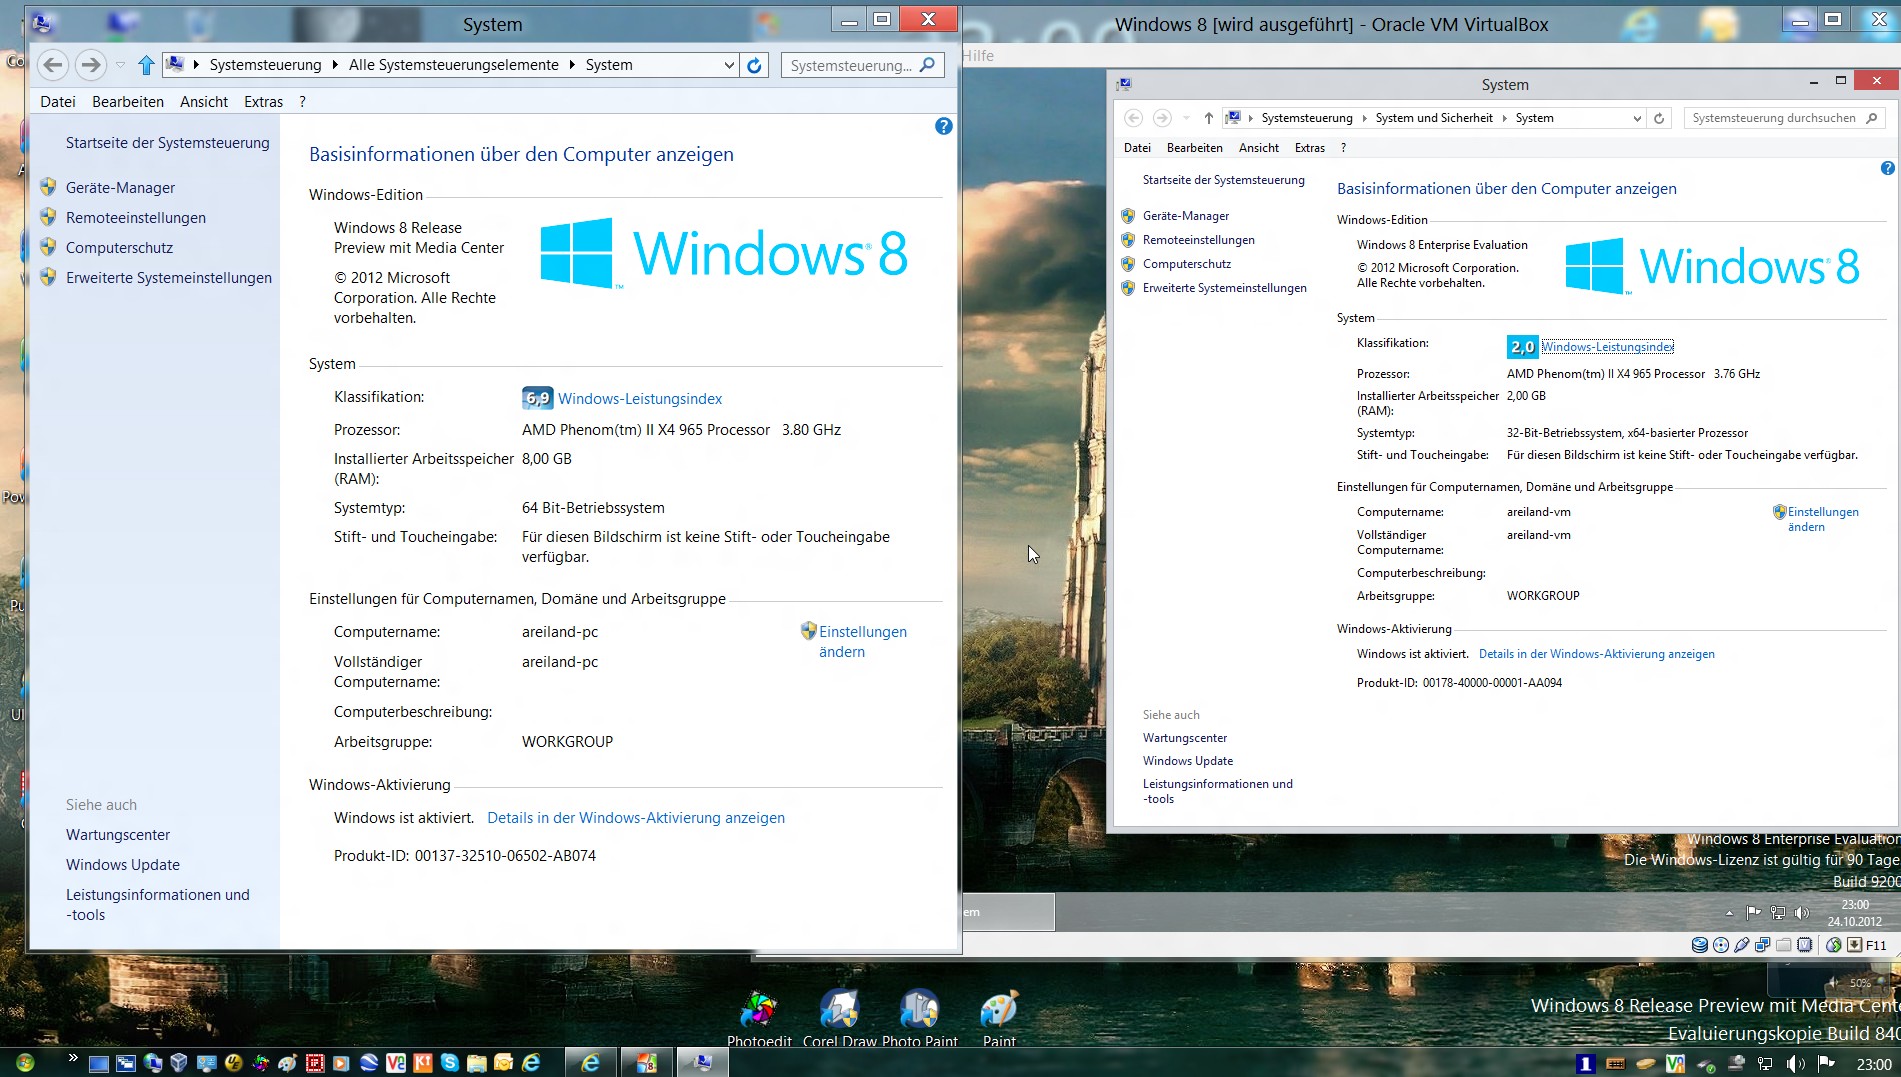Open the Ansicht menu in the VM System window
This screenshot has width=1901, height=1077.
[1259, 148]
